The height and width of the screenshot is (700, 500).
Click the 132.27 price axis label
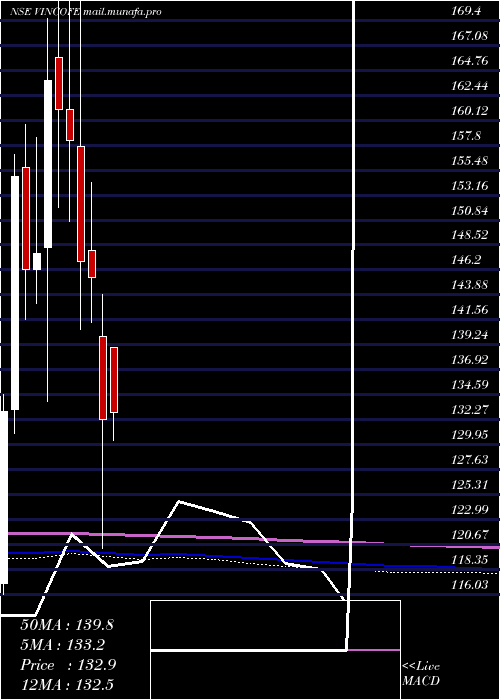(x=470, y=410)
